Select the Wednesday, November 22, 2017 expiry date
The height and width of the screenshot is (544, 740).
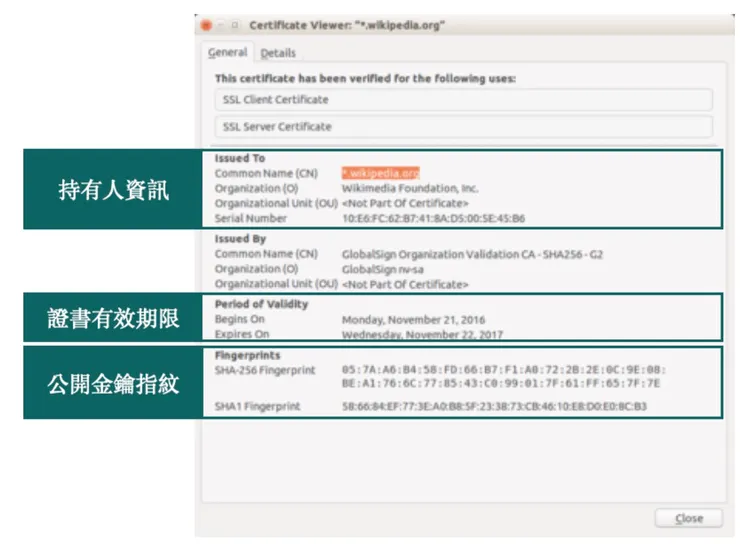click(422, 335)
